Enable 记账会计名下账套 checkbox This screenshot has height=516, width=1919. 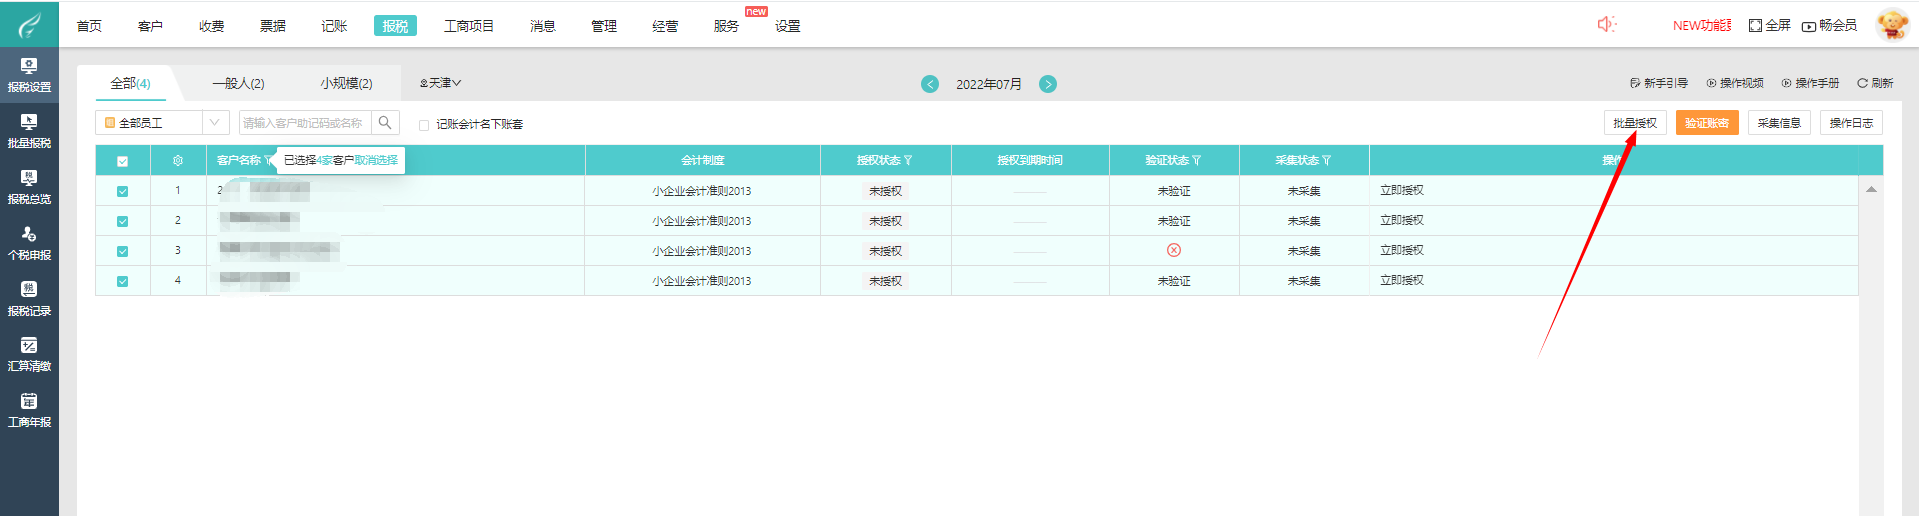424,125
